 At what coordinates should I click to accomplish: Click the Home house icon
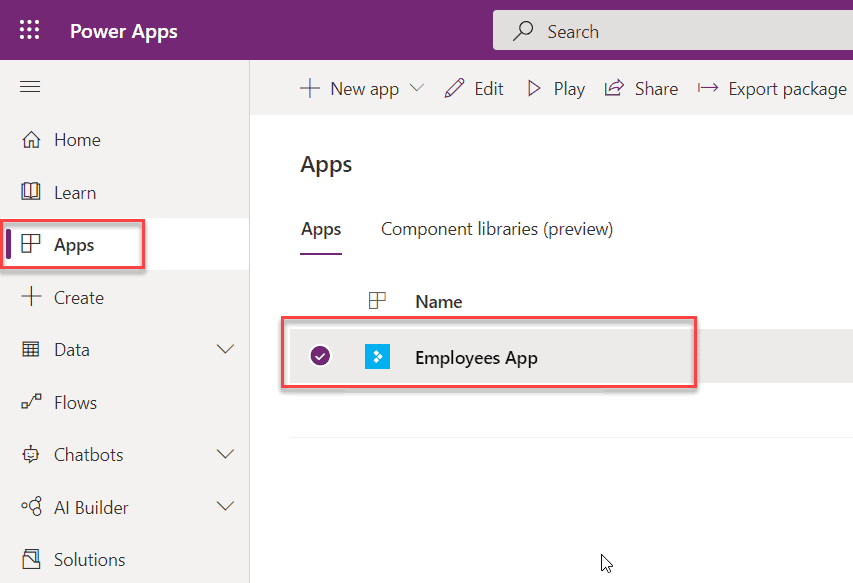[31, 140]
